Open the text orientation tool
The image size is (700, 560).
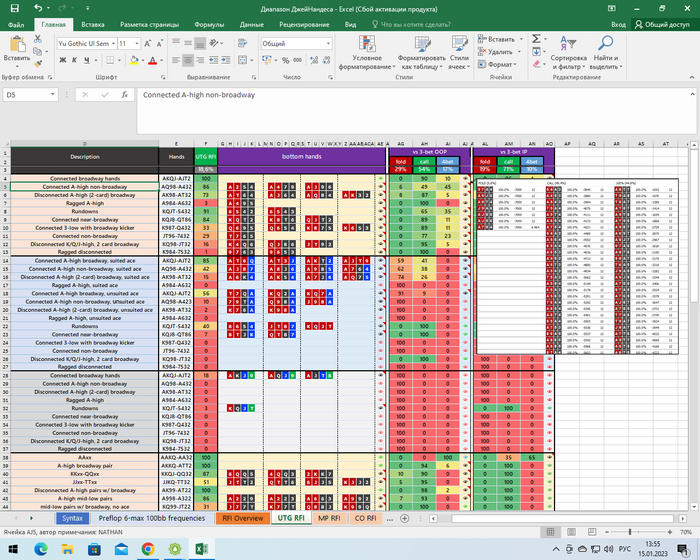215,43
